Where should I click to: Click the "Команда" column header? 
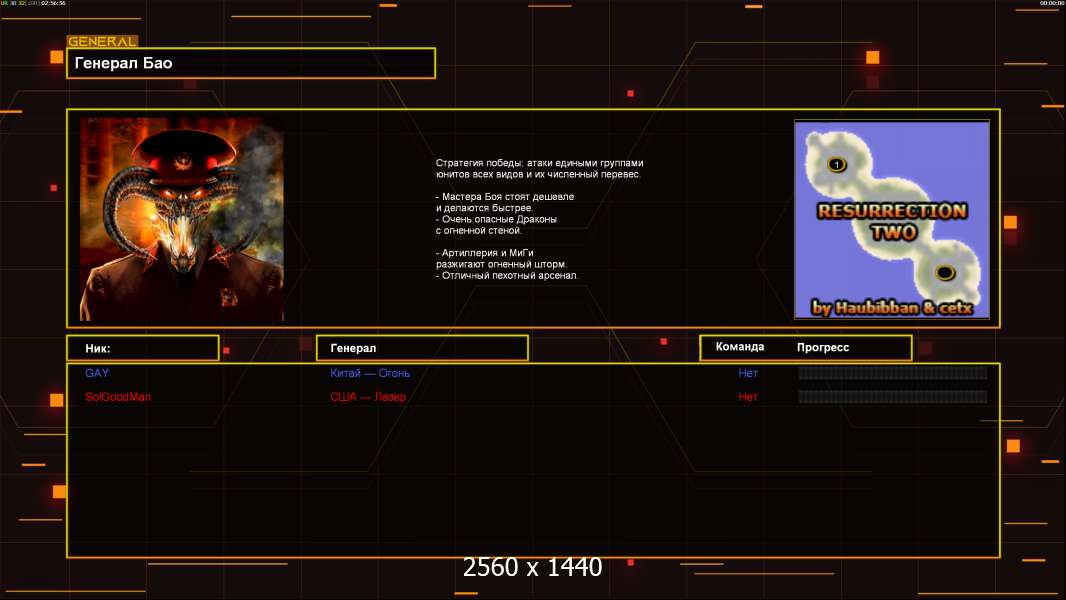[740, 347]
